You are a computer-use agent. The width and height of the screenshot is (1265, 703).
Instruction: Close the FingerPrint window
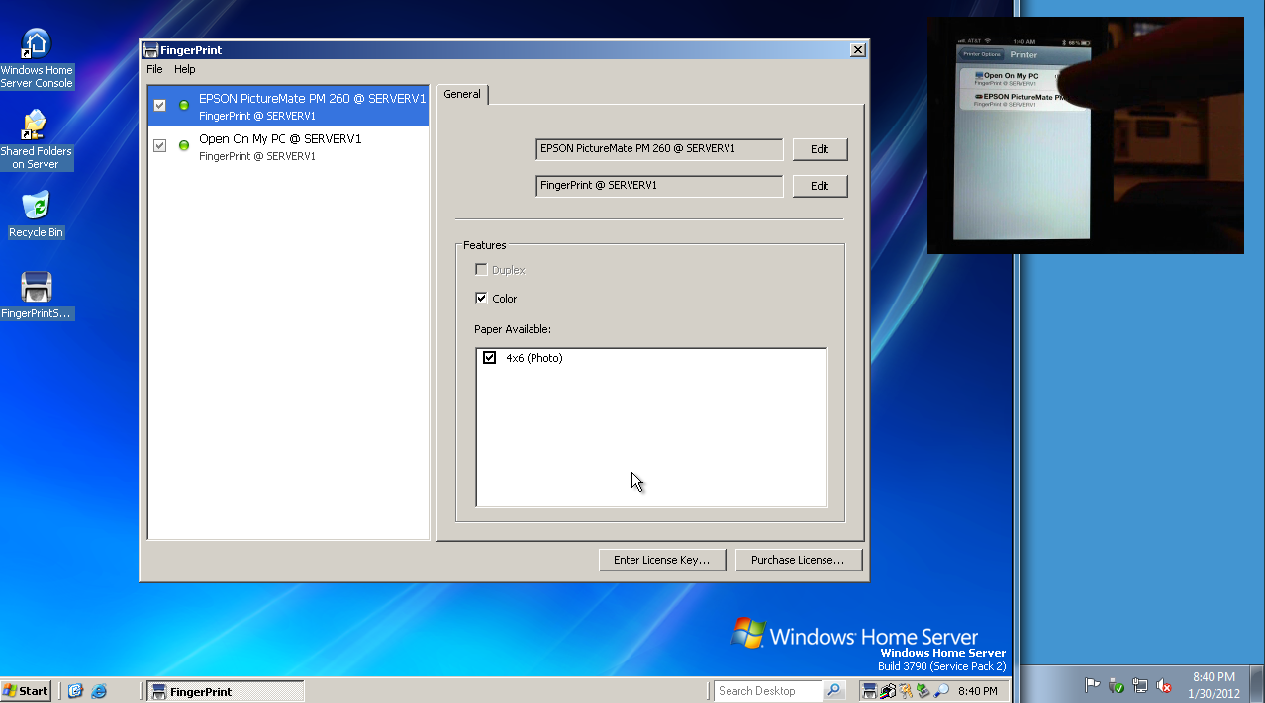coord(857,50)
